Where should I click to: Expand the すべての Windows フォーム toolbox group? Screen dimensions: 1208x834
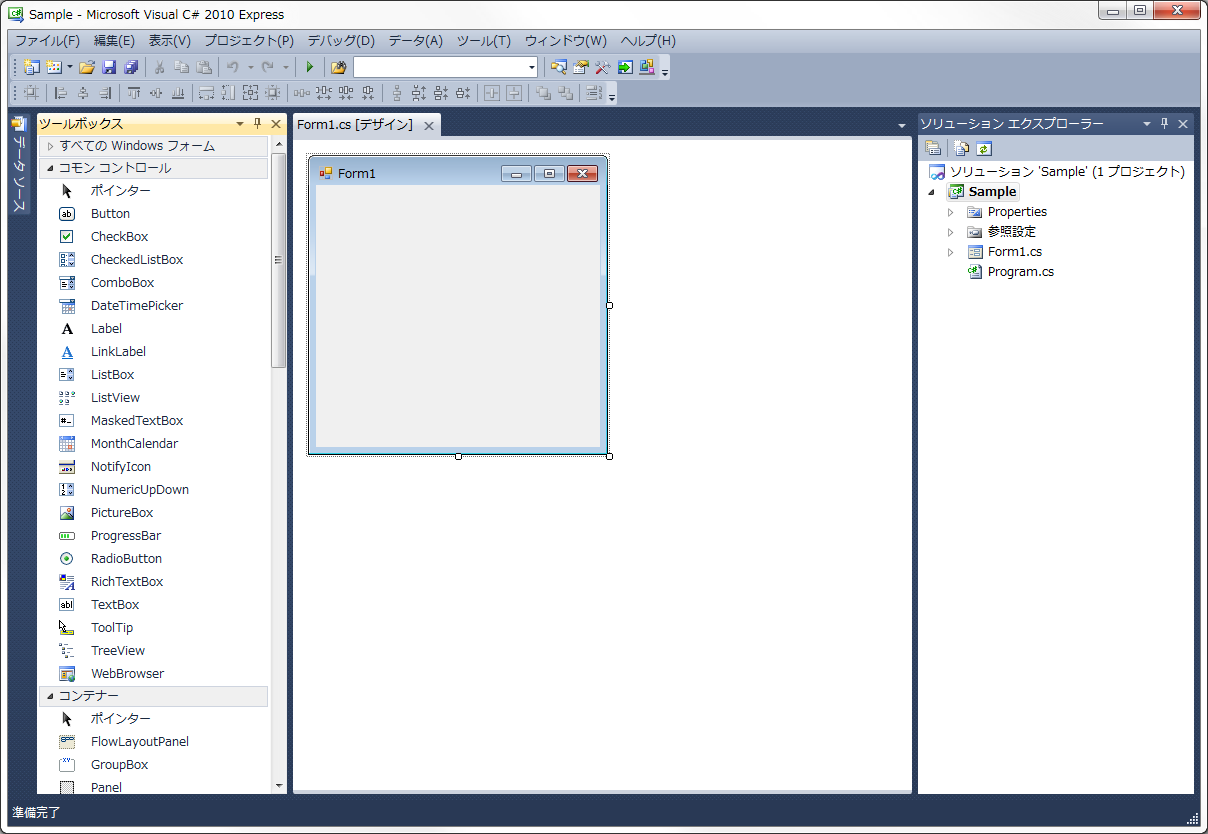coord(51,146)
